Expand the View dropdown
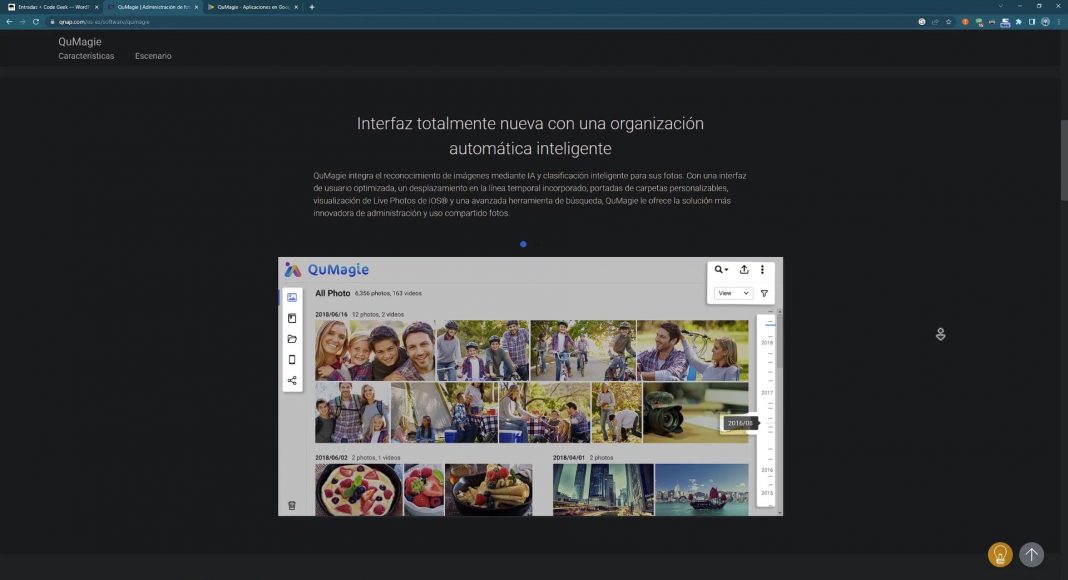 click(x=733, y=294)
